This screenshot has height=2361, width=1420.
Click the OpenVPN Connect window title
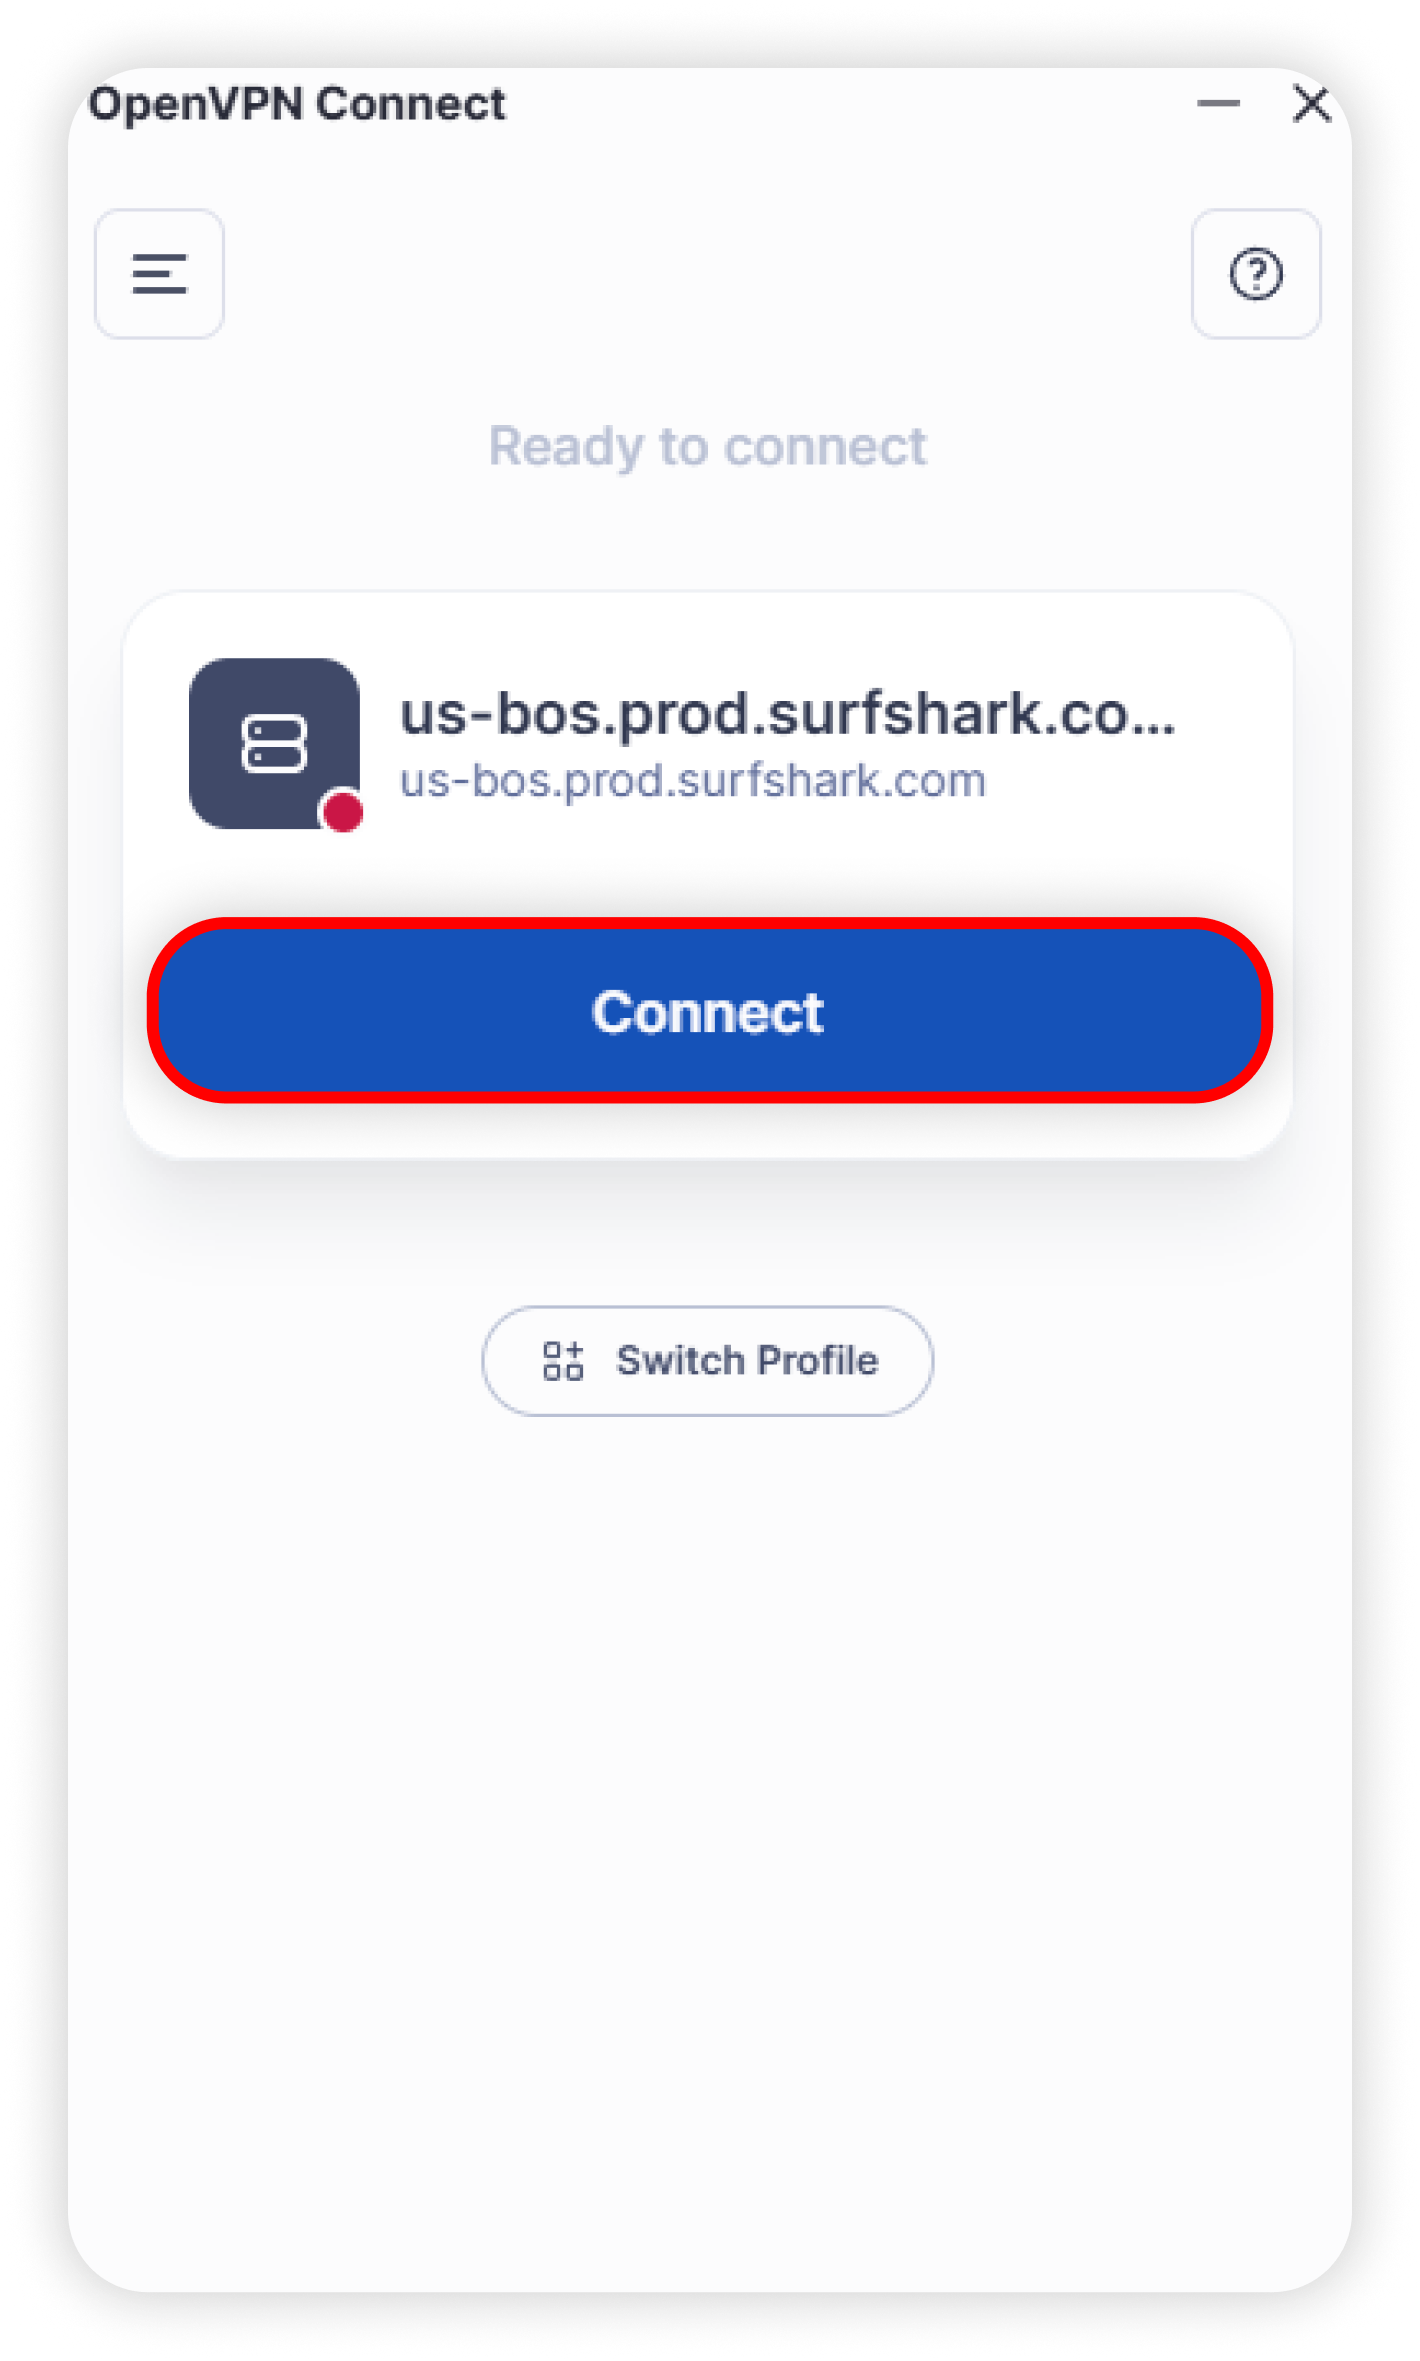tap(297, 104)
